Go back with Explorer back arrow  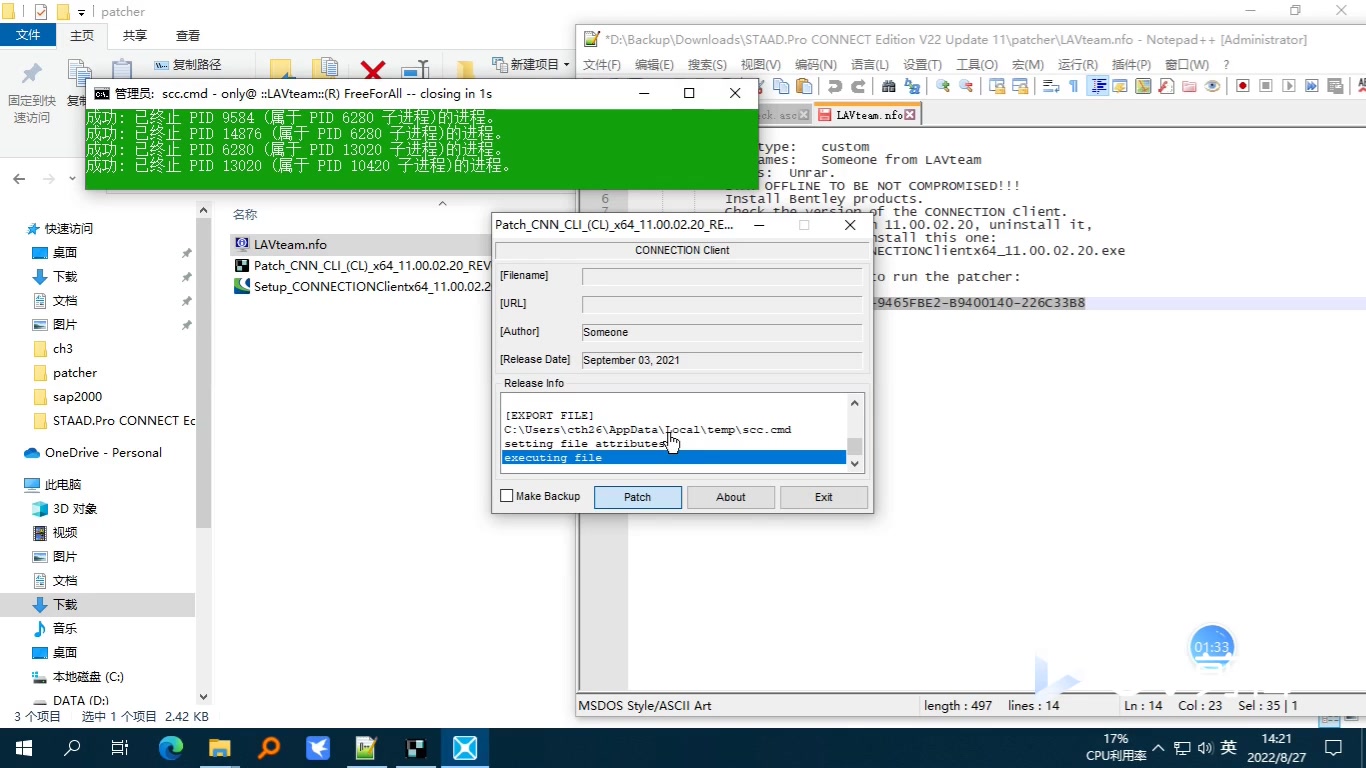pyautogui.click(x=19, y=179)
